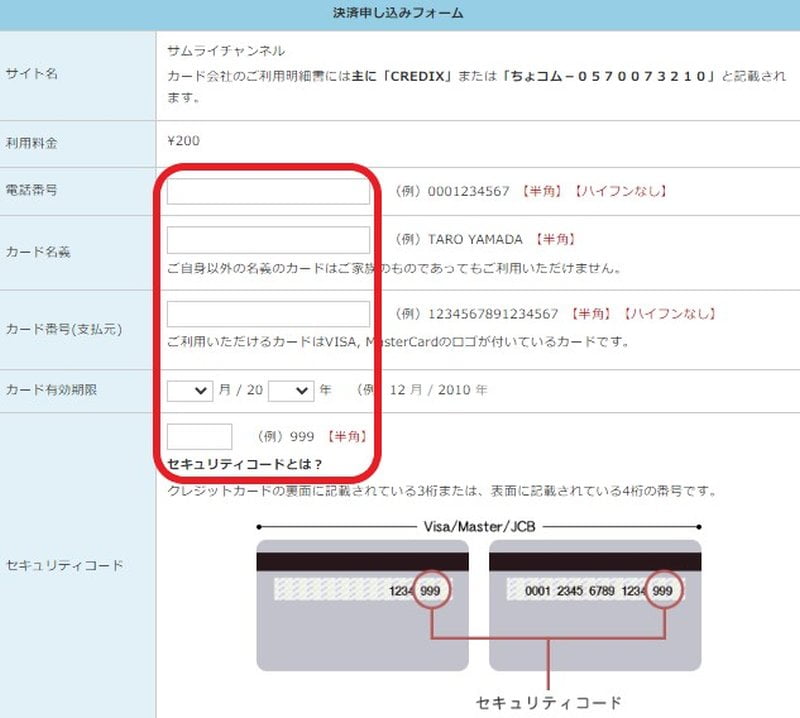Click the card number (カード番号) input field
Viewport: 800px width, 718px height.
(x=268, y=314)
